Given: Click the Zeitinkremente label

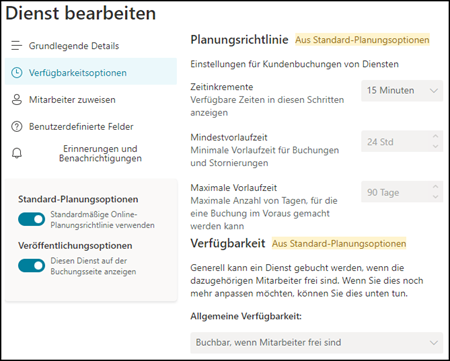Looking at the screenshot, I should tap(222, 87).
